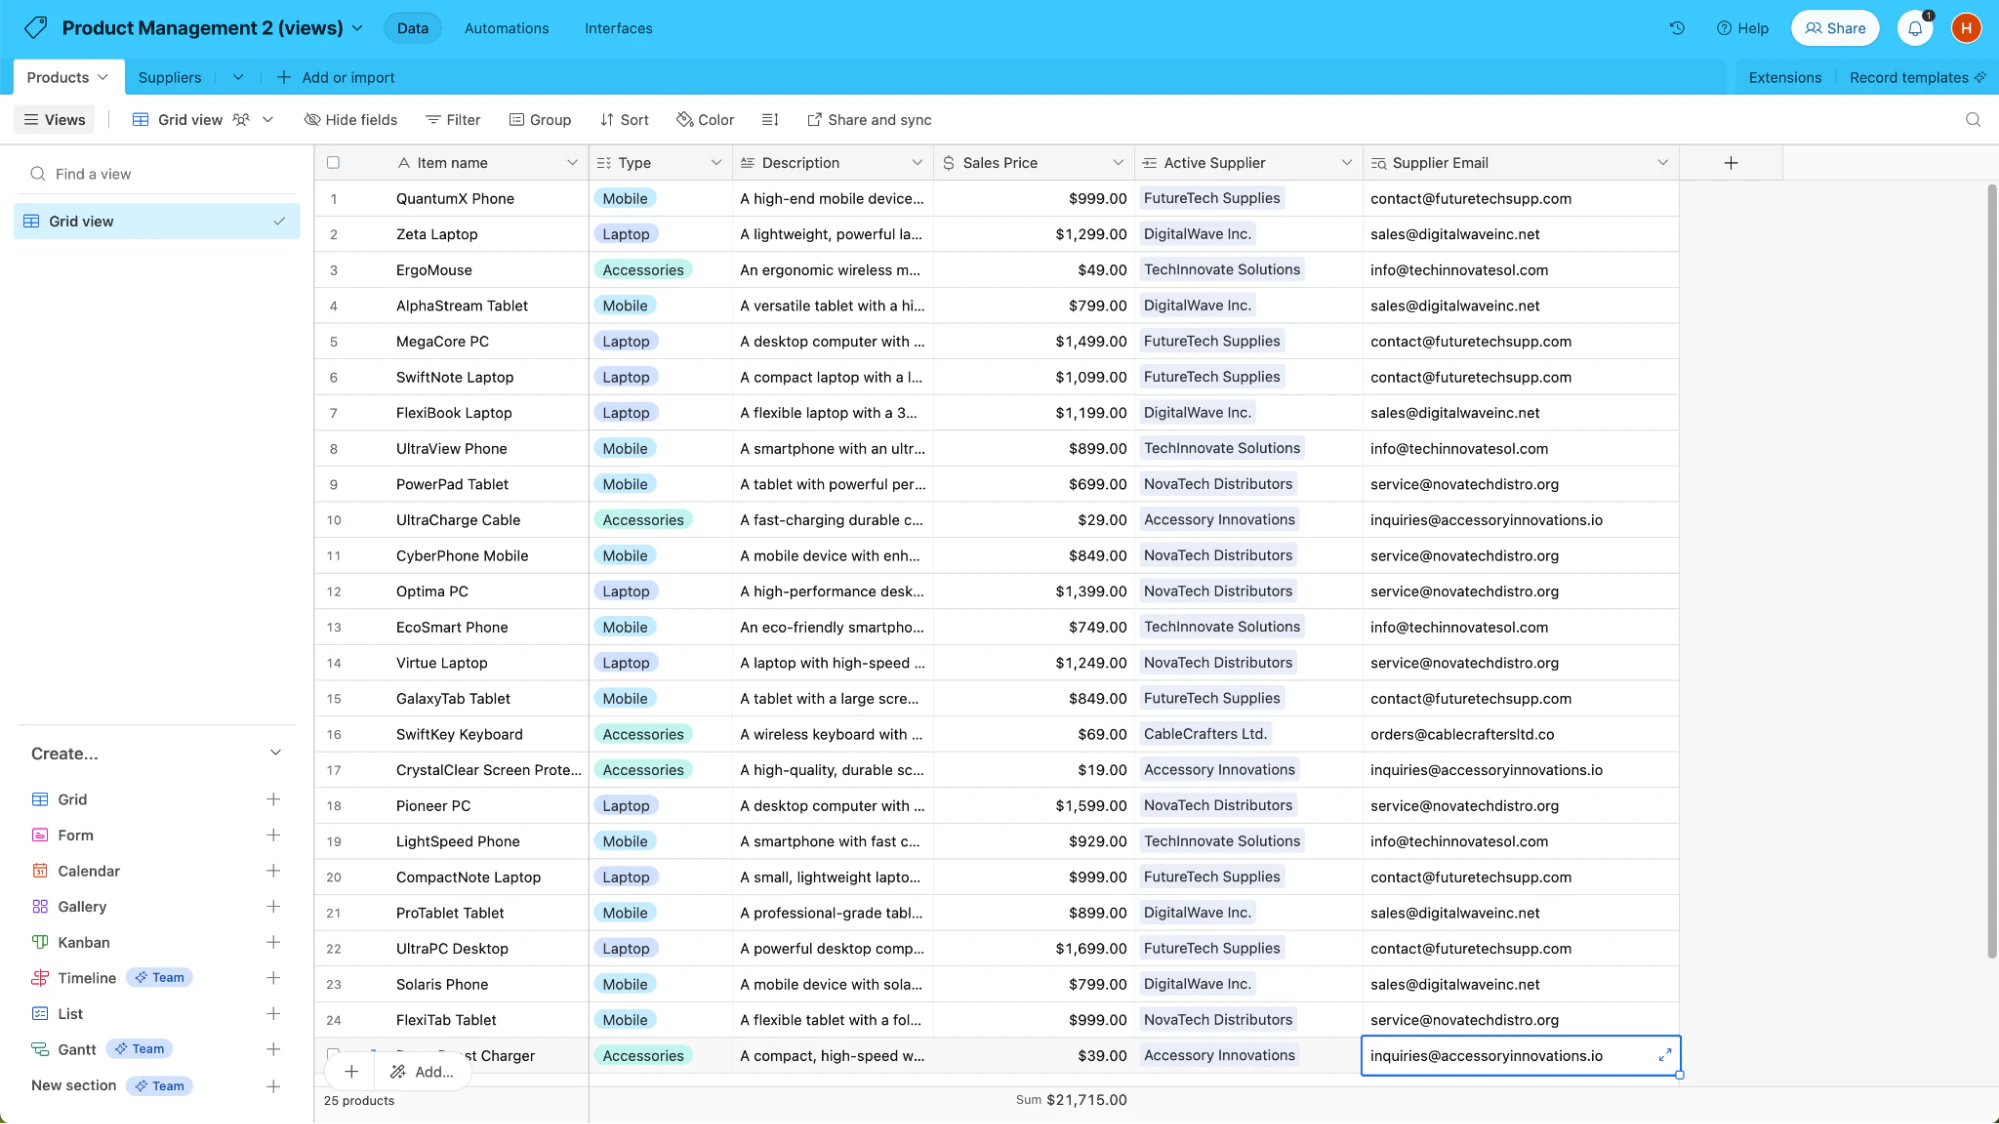
Task: Open the row height toolbar icon
Action: pos(770,120)
